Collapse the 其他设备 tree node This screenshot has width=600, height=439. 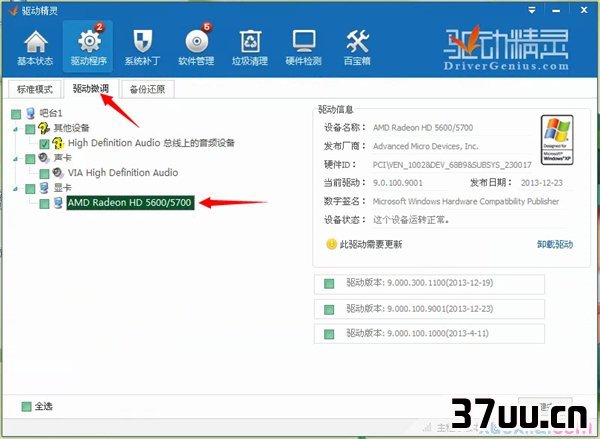tap(15, 129)
